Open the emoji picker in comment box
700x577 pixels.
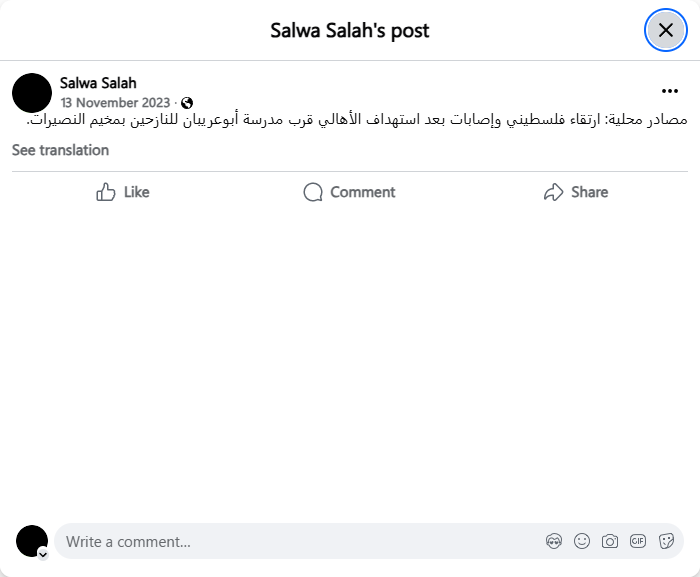pos(582,541)
